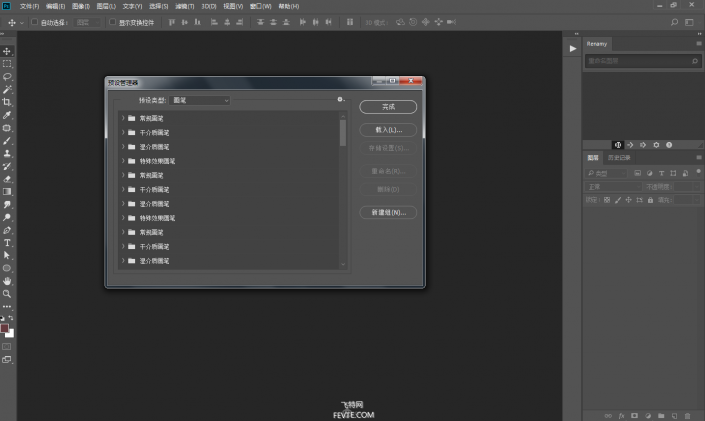The width and height of the screenshot is (705, 421).
Task: Click the 新建组(N)... button
Action: coord(388,212)
